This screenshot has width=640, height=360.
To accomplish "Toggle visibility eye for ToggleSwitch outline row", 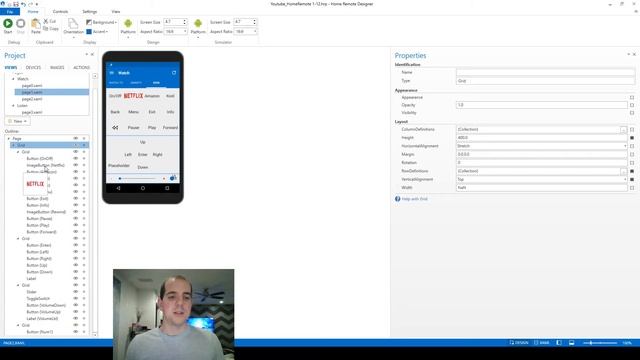I will click(76, 298).
